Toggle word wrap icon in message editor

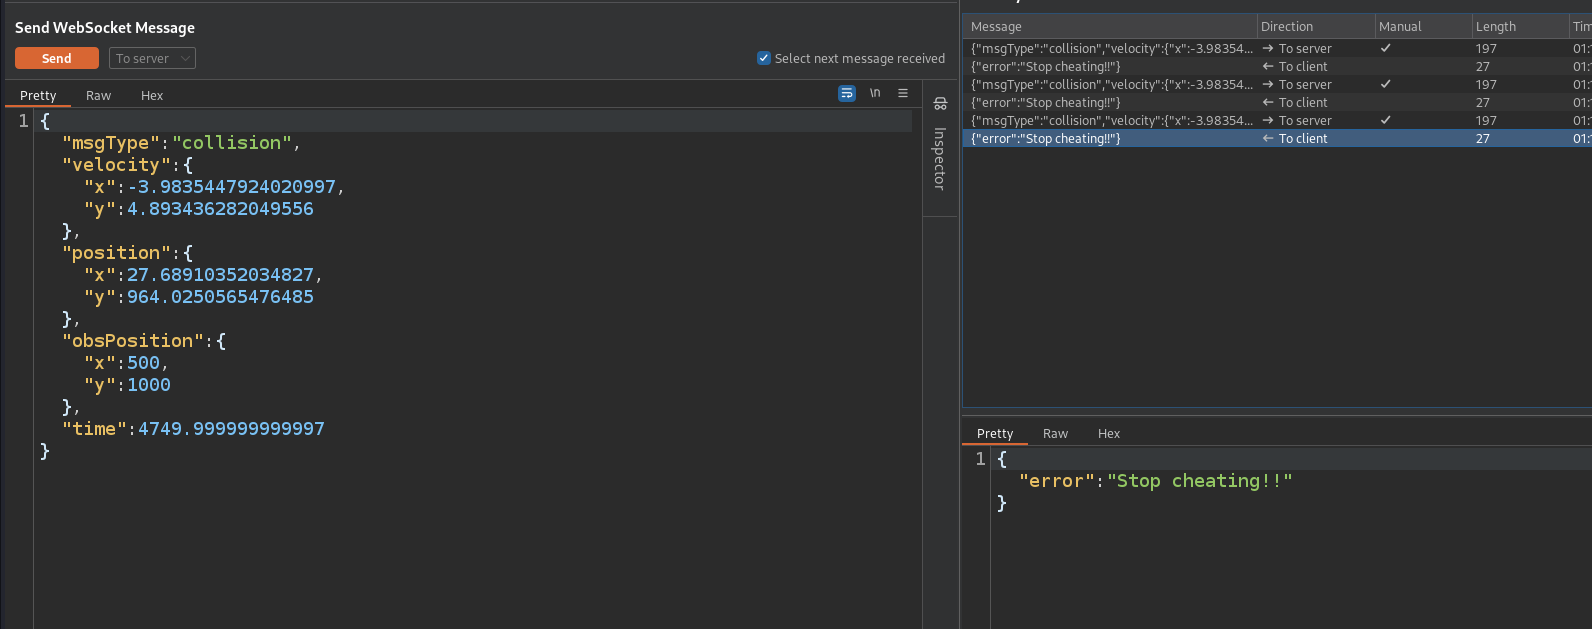[x=847, y=93]
